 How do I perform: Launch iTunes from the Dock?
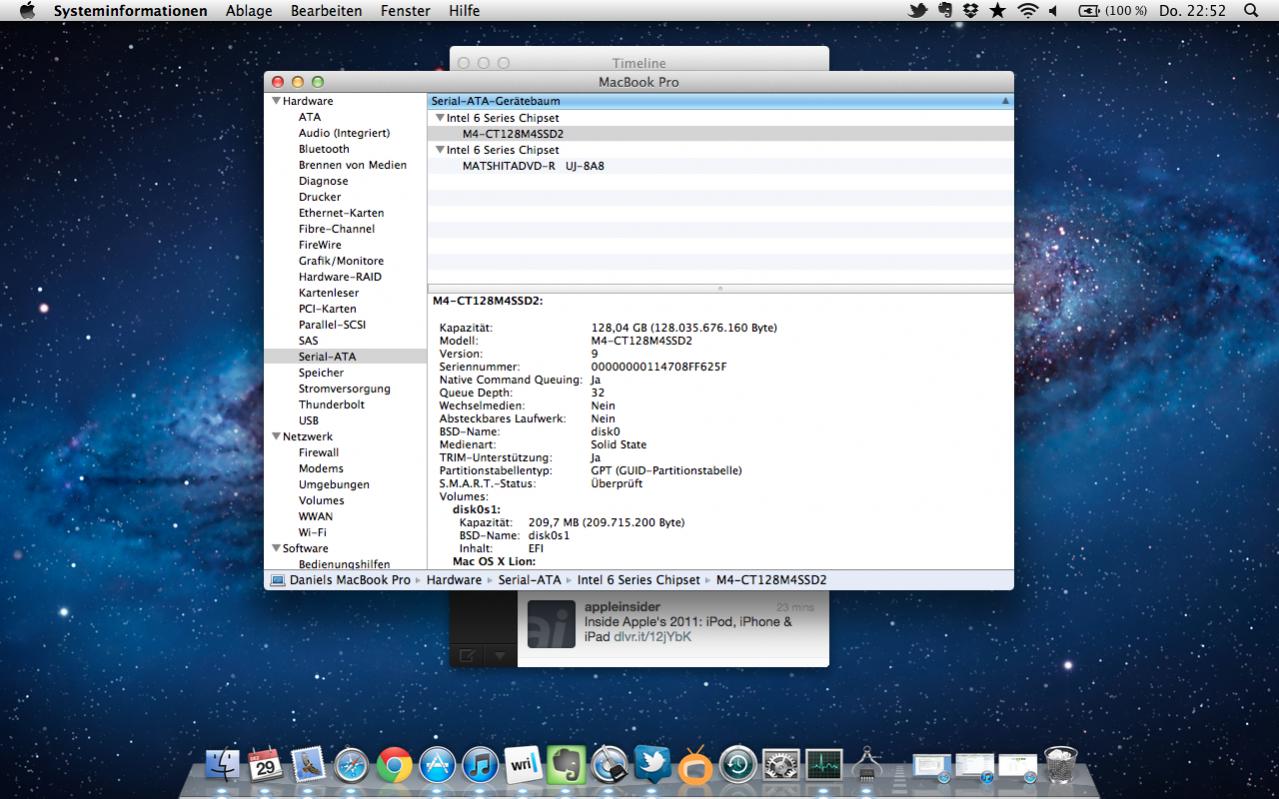pos(481,766)
